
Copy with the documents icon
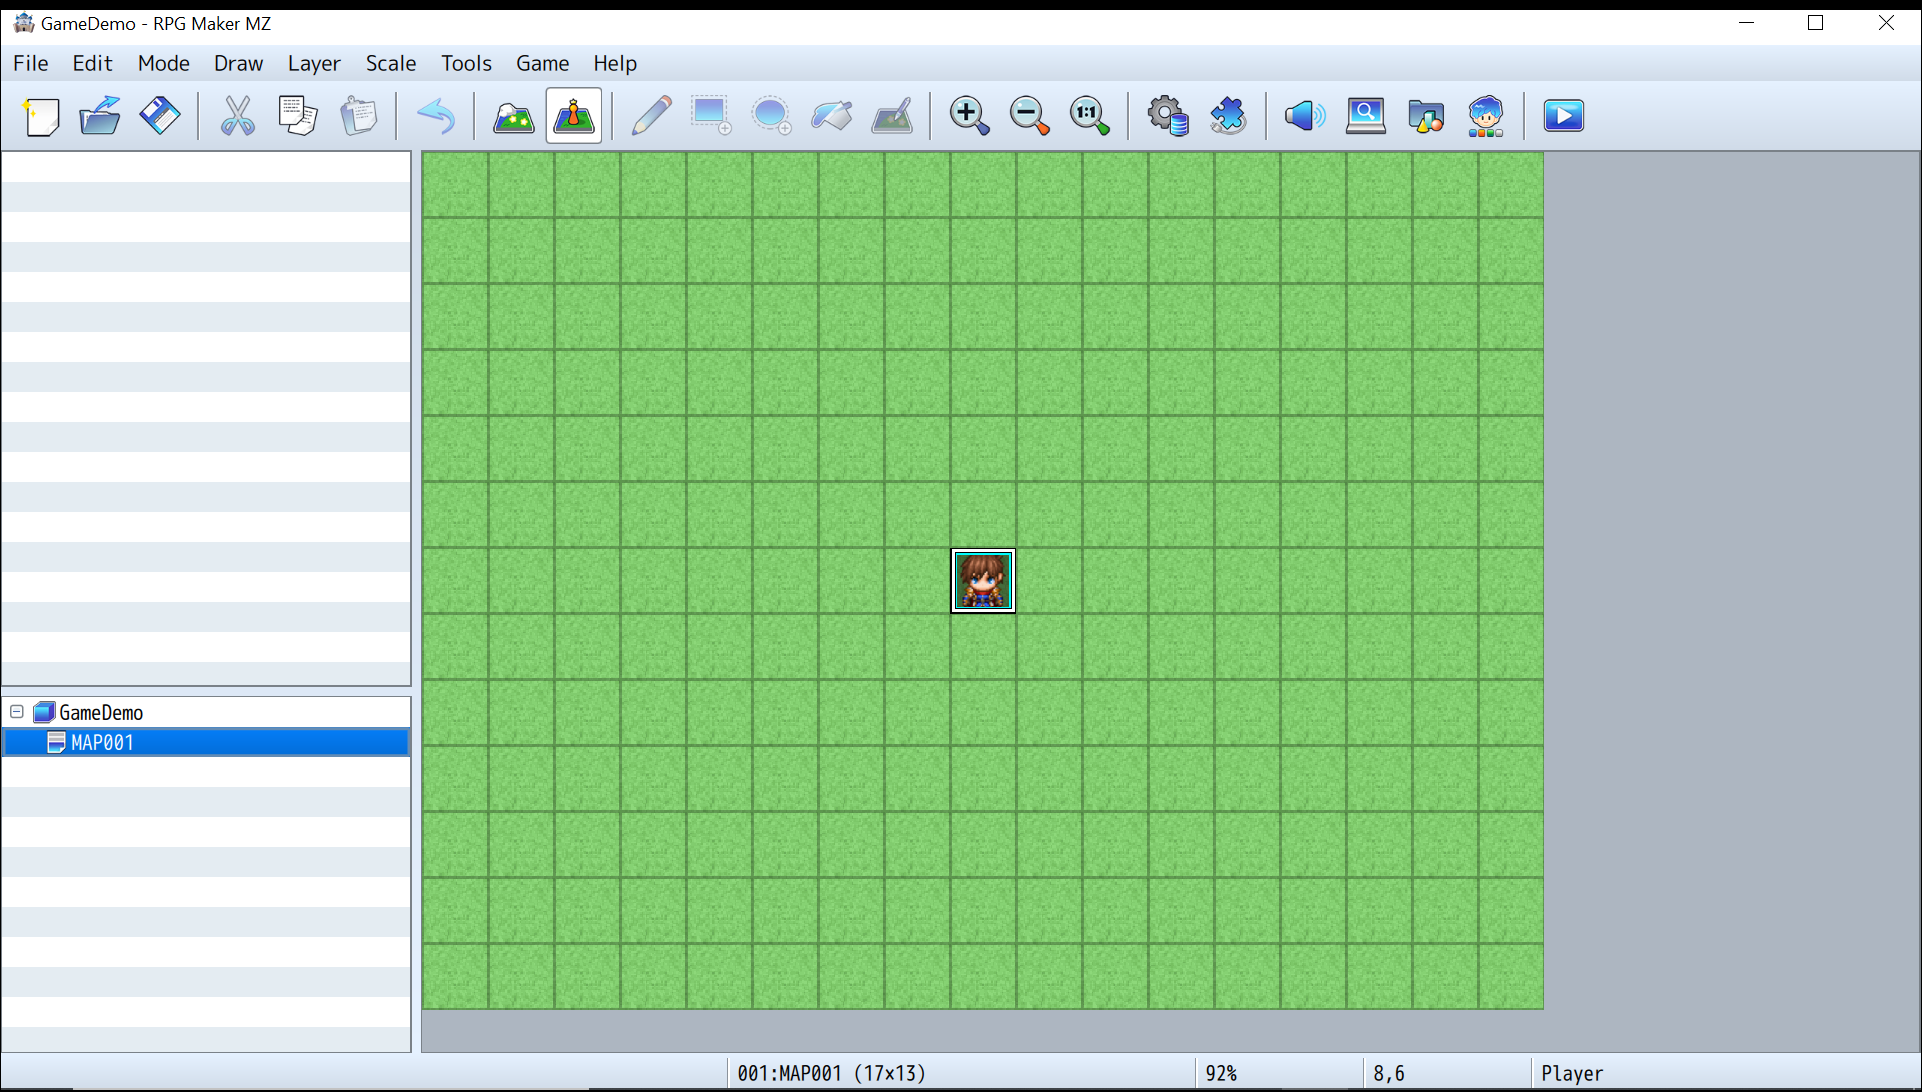(x=298, y=116)
